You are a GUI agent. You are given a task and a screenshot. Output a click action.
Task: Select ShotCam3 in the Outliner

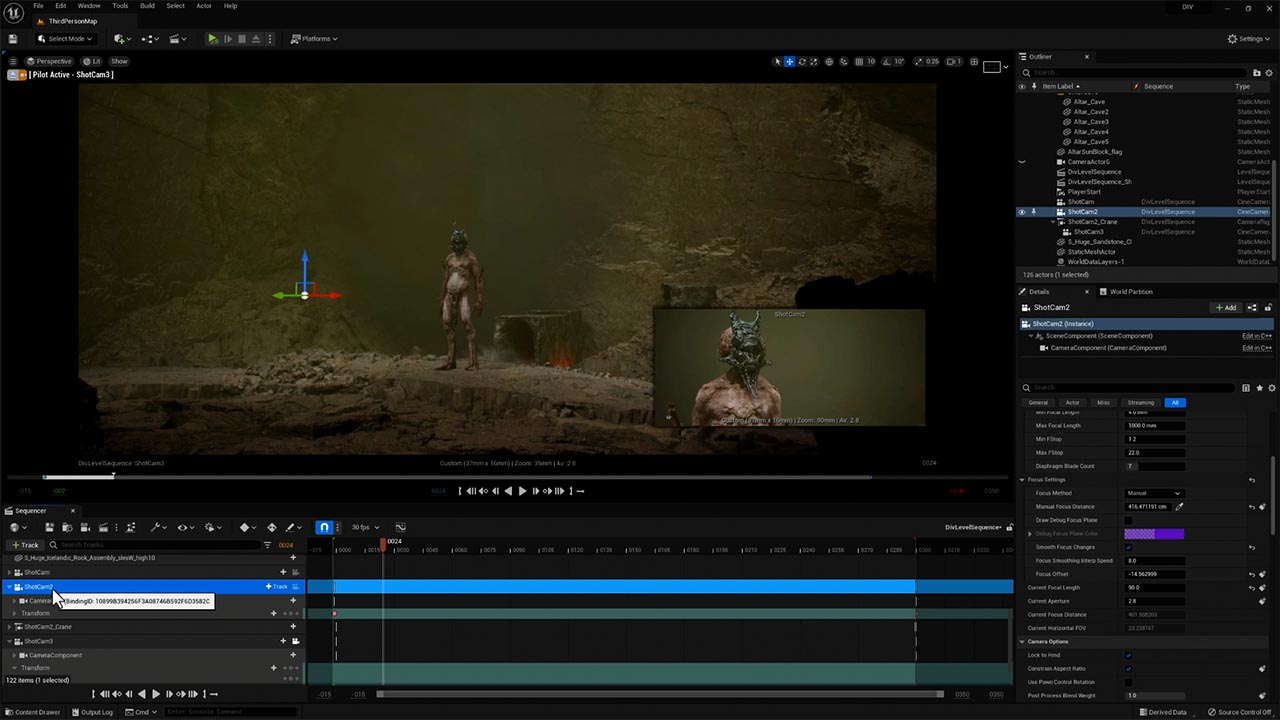tap(1089, 231)
